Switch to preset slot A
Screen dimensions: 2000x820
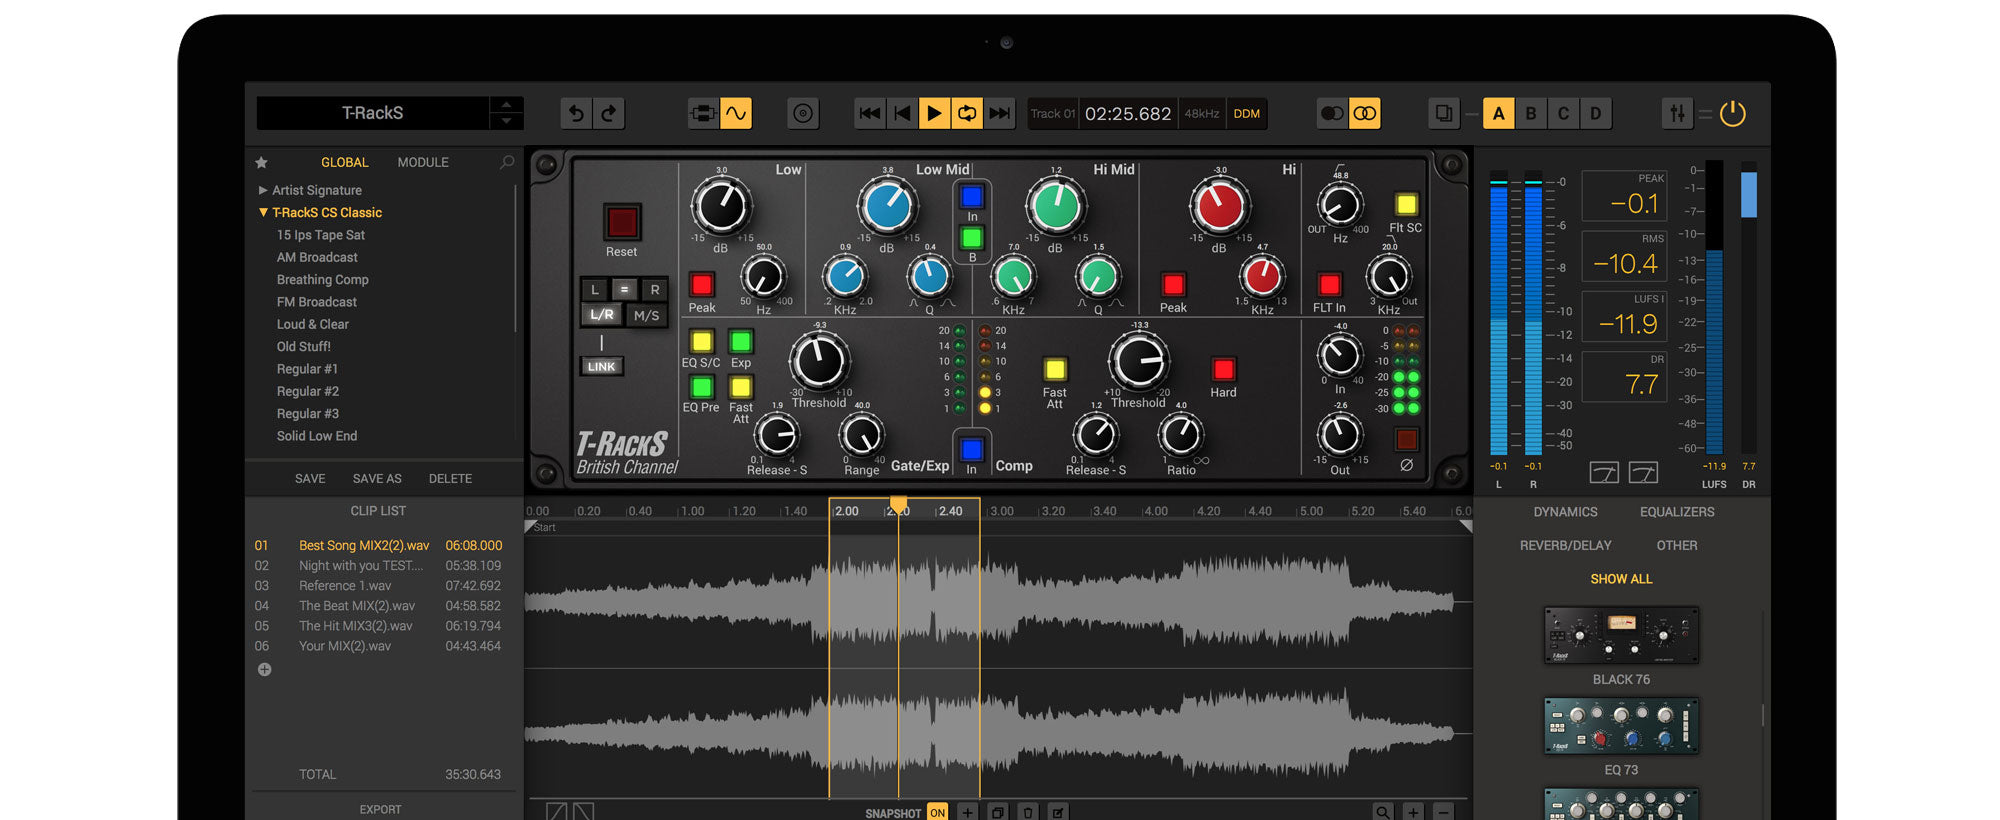pyautogui.click(x=1498, y=114)
